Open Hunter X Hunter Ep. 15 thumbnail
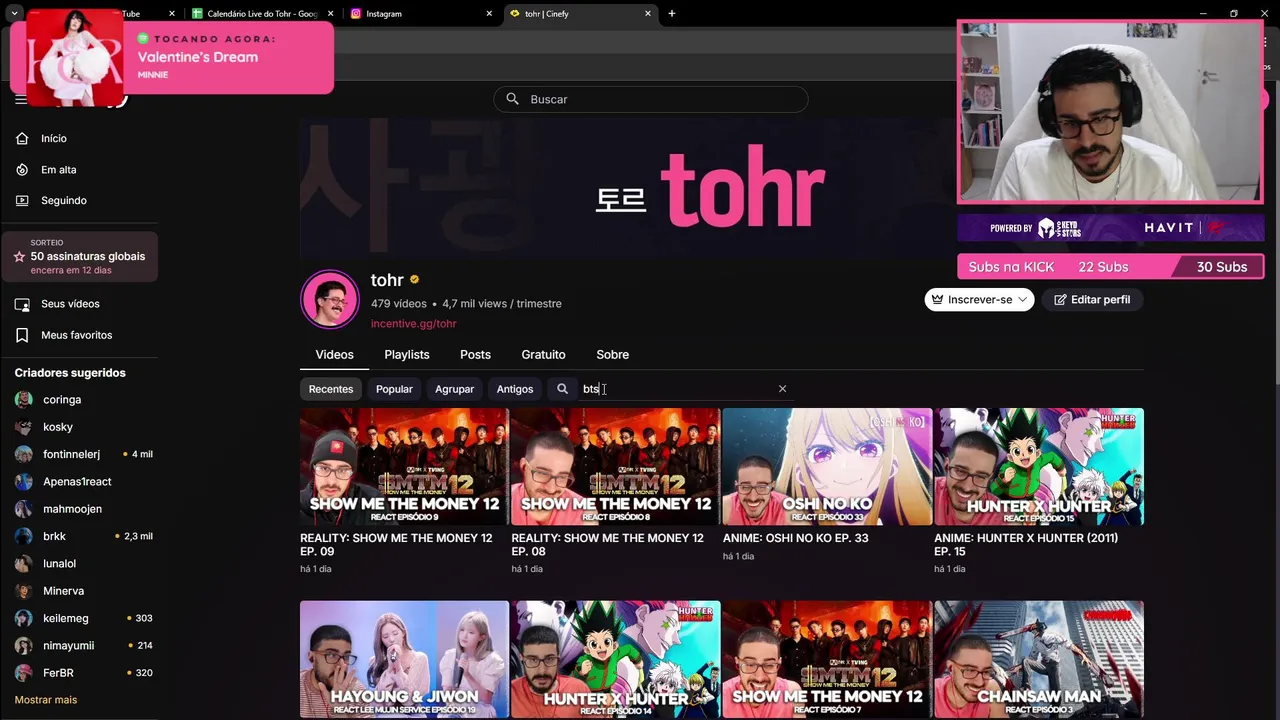Screen dimensions: 1280x720 1039,467
